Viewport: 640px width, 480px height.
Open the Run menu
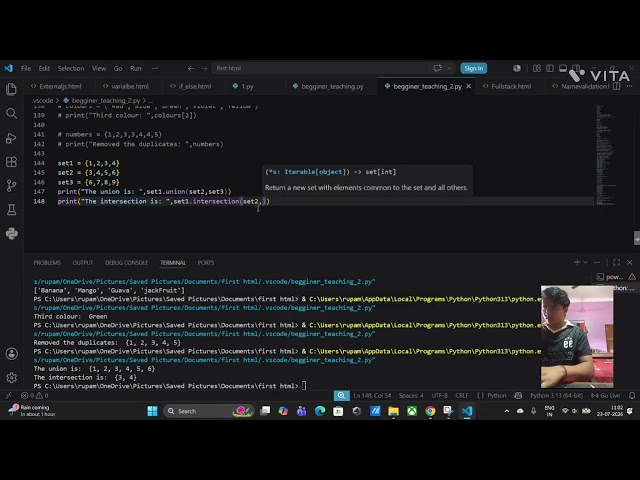click(x=136, y=68)
